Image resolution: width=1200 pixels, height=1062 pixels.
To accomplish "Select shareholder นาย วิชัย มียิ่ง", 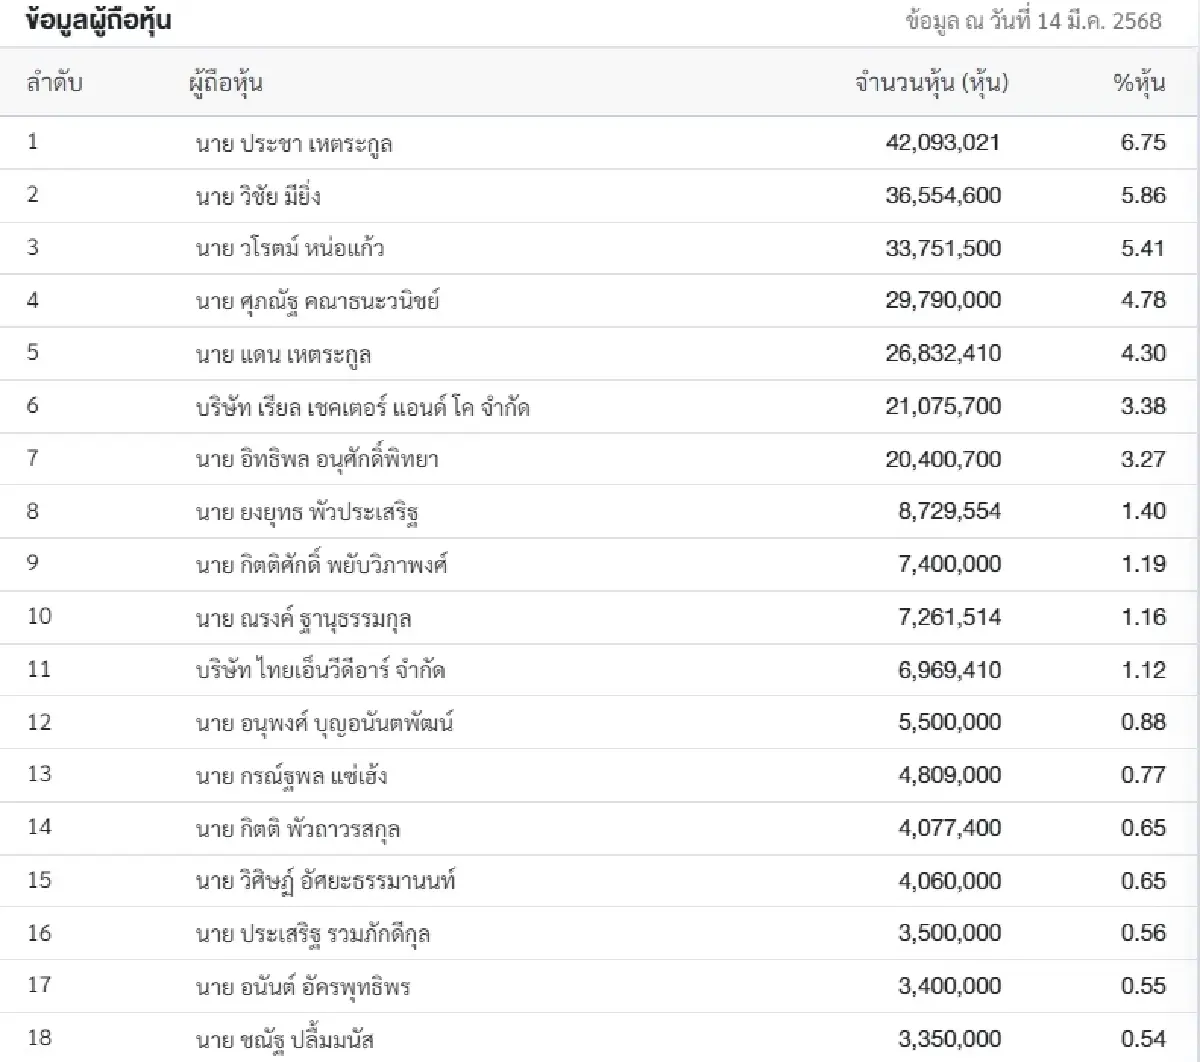I will click(258, 196).
